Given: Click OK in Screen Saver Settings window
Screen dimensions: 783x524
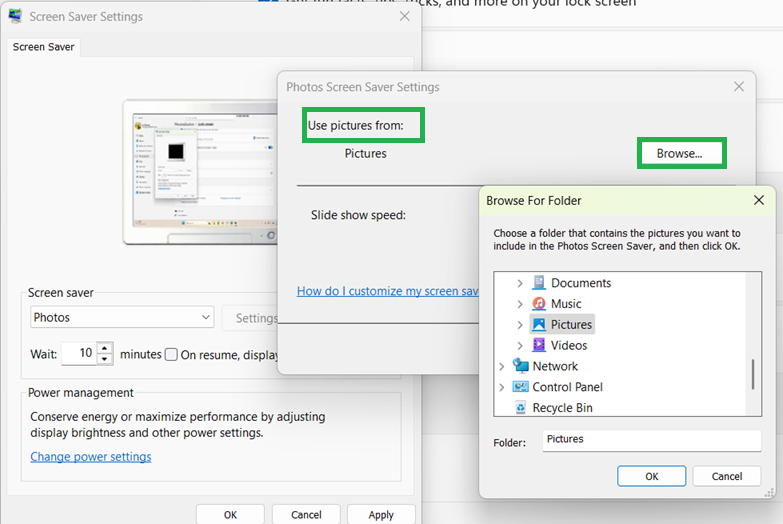Looking at the screenshot, I should coord(230,515).
